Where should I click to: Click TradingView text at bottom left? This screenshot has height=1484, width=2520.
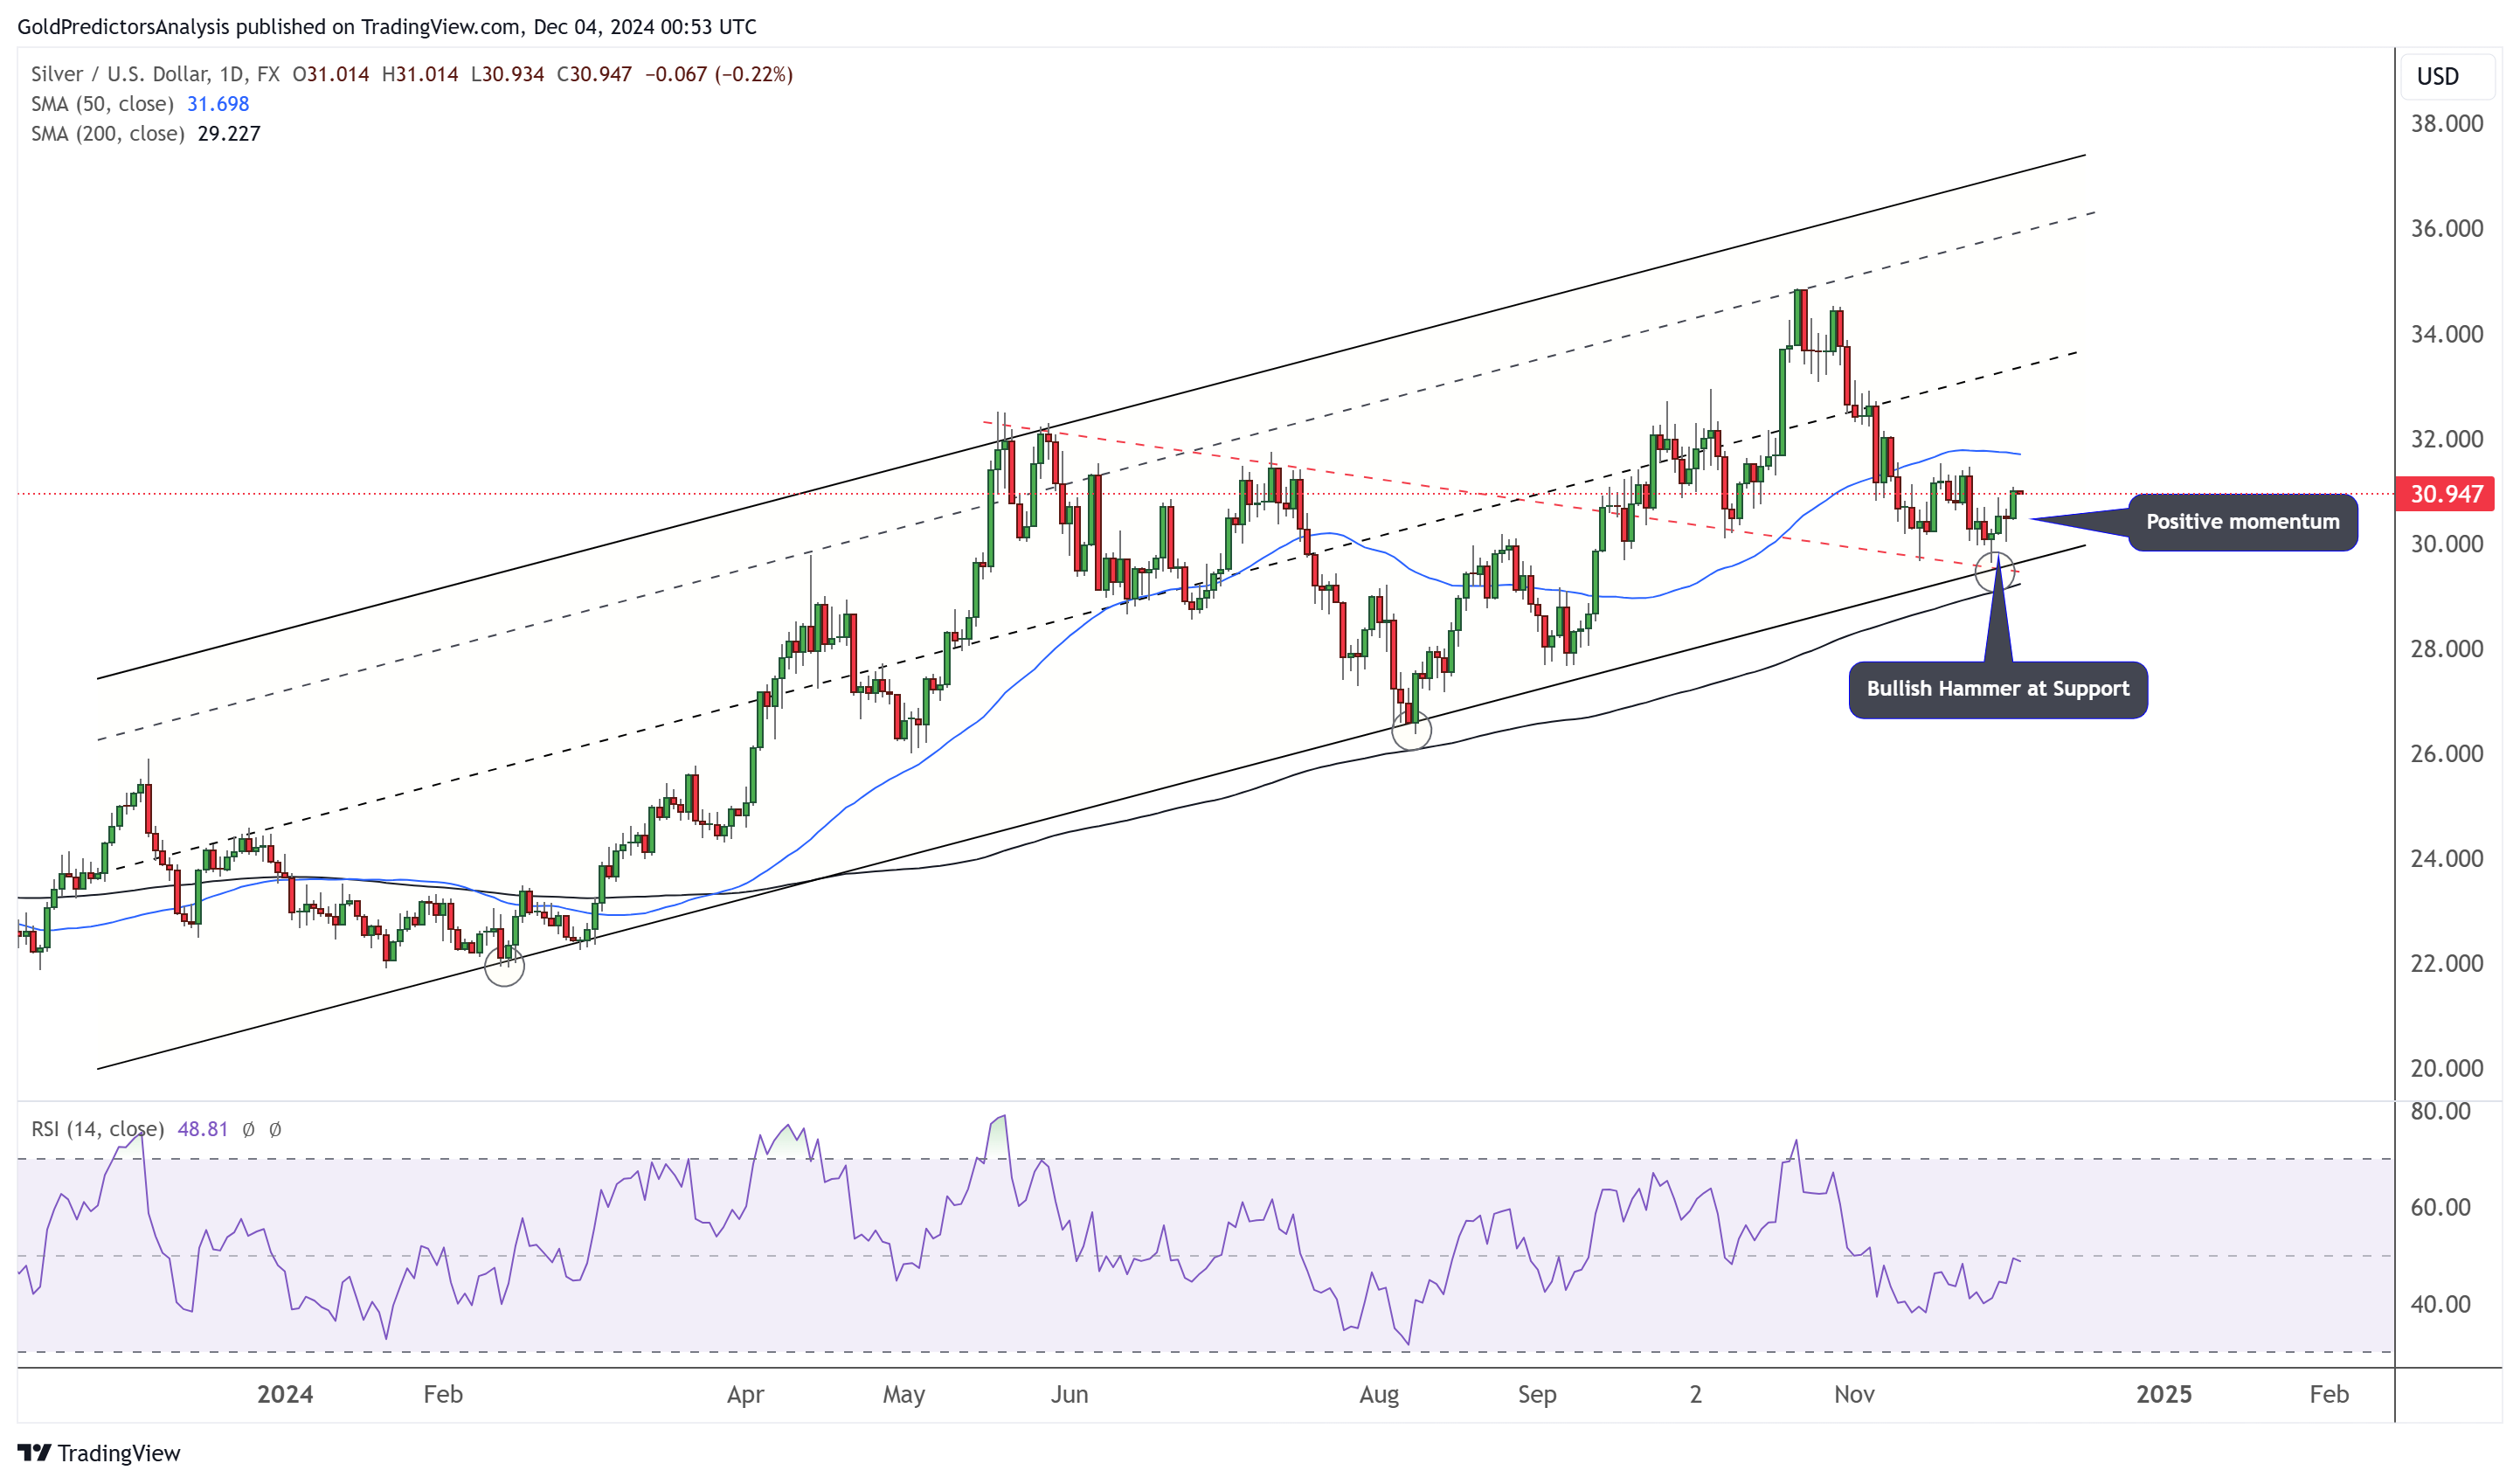118,1453
